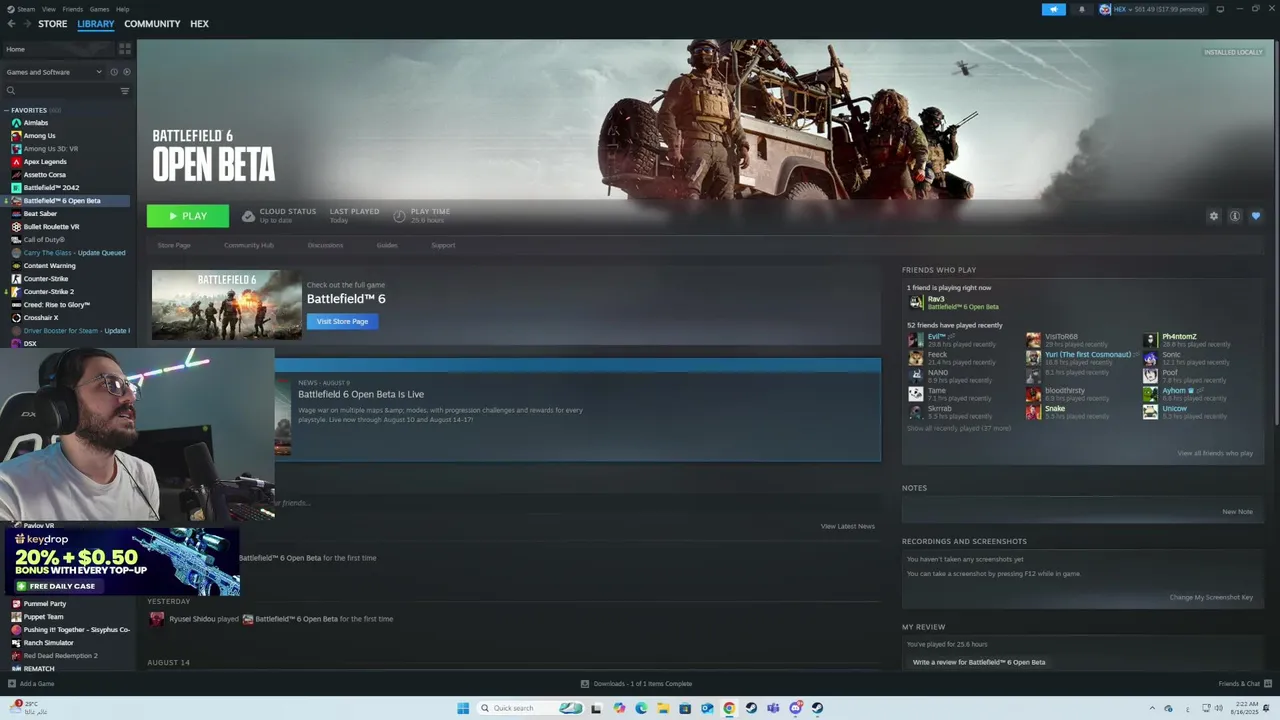Image resolution: width=1280 pixels, height=720 pixels.
Task: Click the back navigation arrow
Action: (x=12, y=24)
